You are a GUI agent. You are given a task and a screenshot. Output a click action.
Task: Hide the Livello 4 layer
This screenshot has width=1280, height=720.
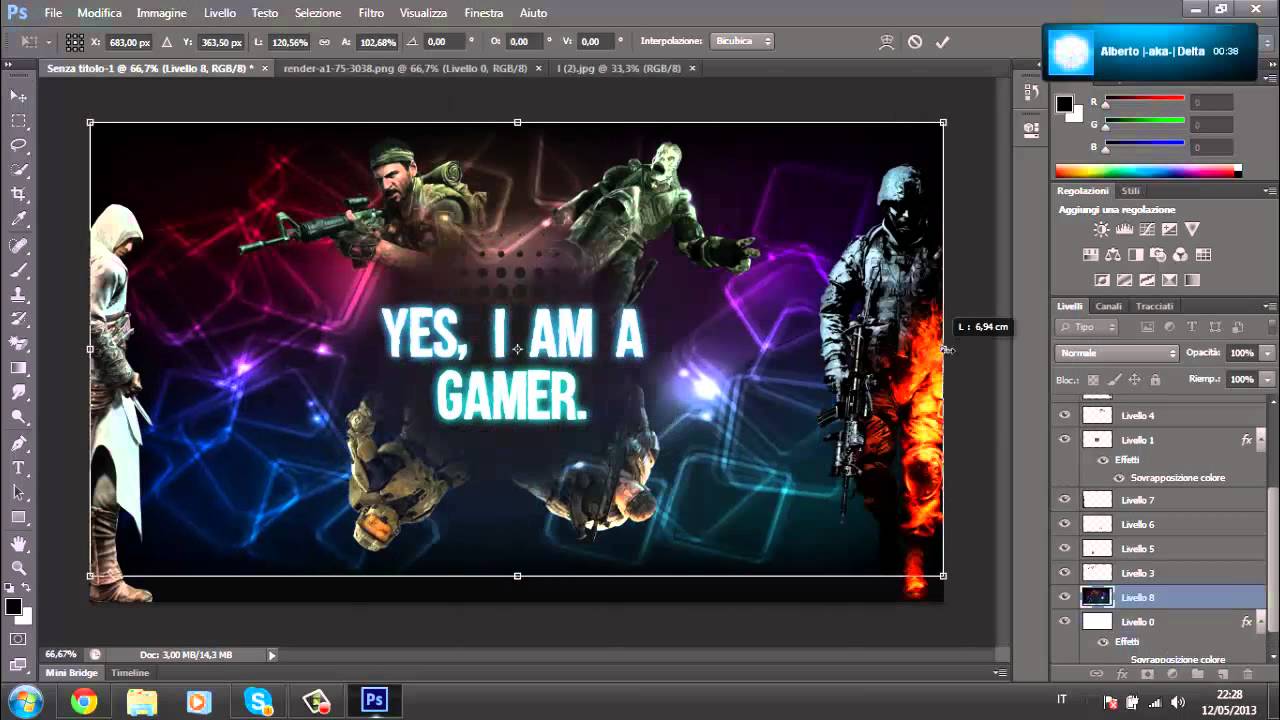(x=1064, y=415)
